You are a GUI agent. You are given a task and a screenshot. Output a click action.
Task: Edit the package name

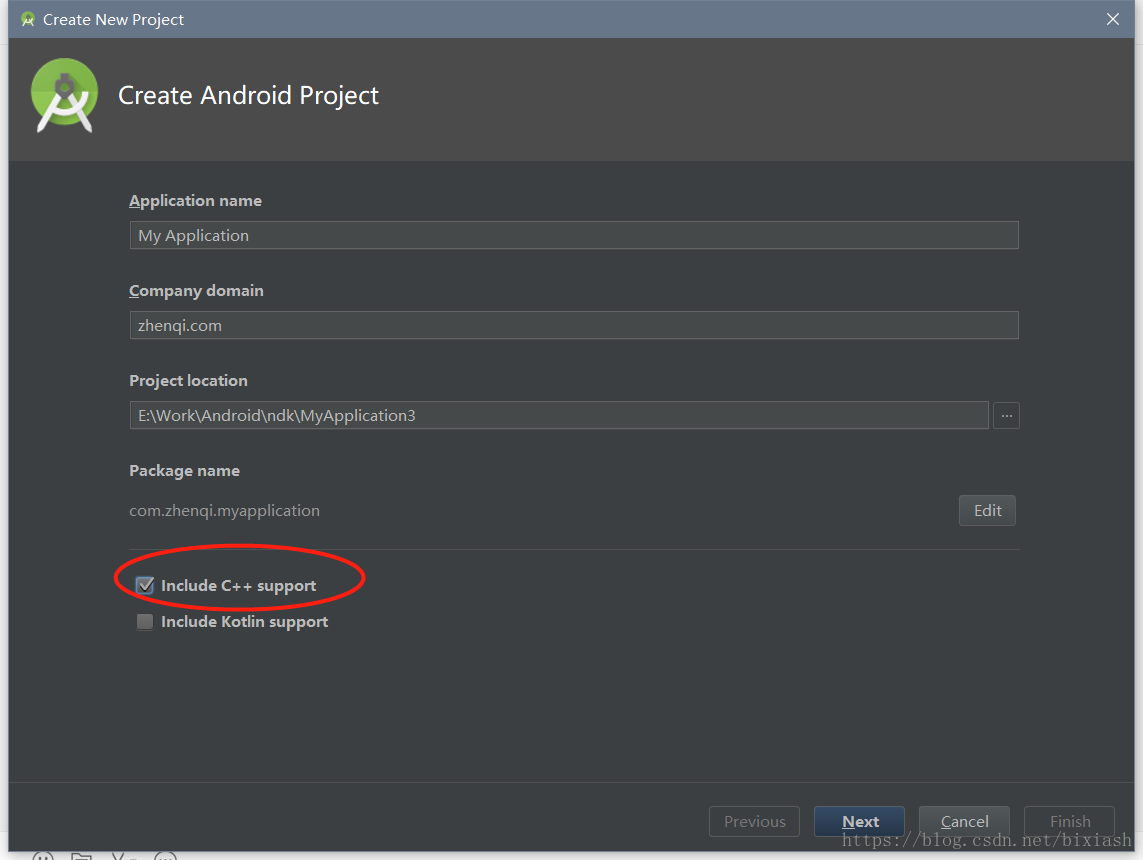click(x=987, y=510)
